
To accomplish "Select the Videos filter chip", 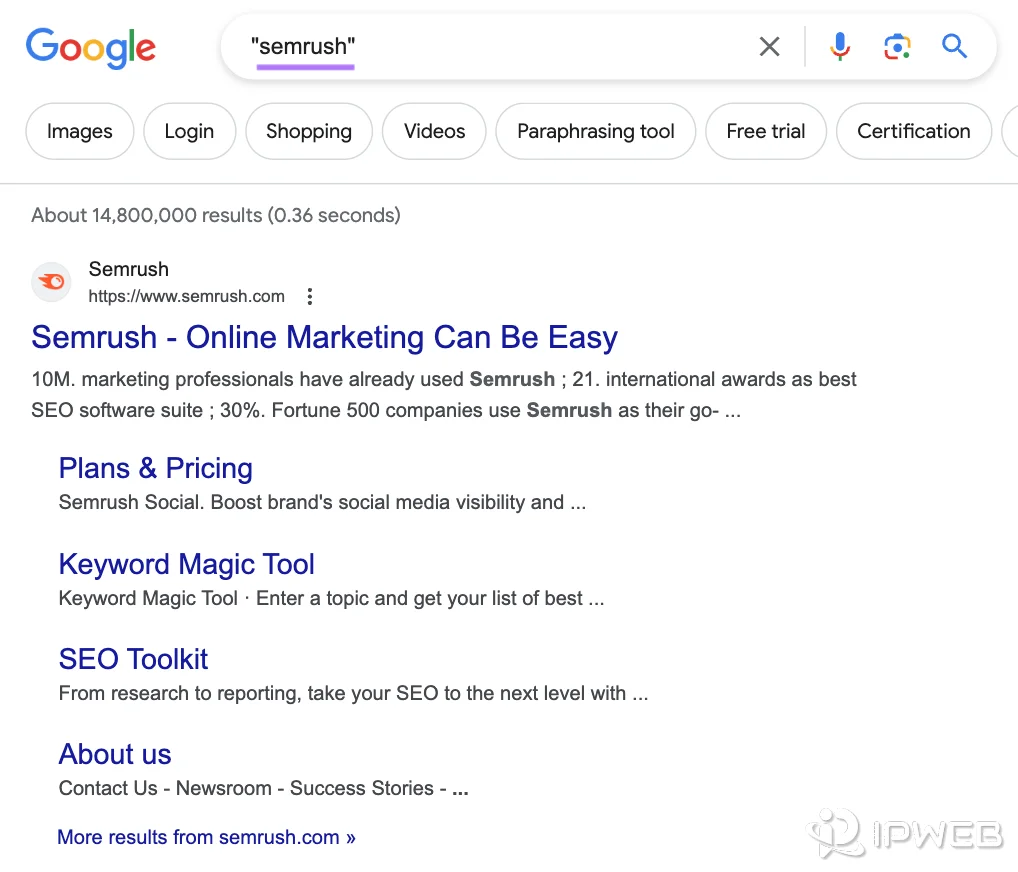I will (434, 131).
